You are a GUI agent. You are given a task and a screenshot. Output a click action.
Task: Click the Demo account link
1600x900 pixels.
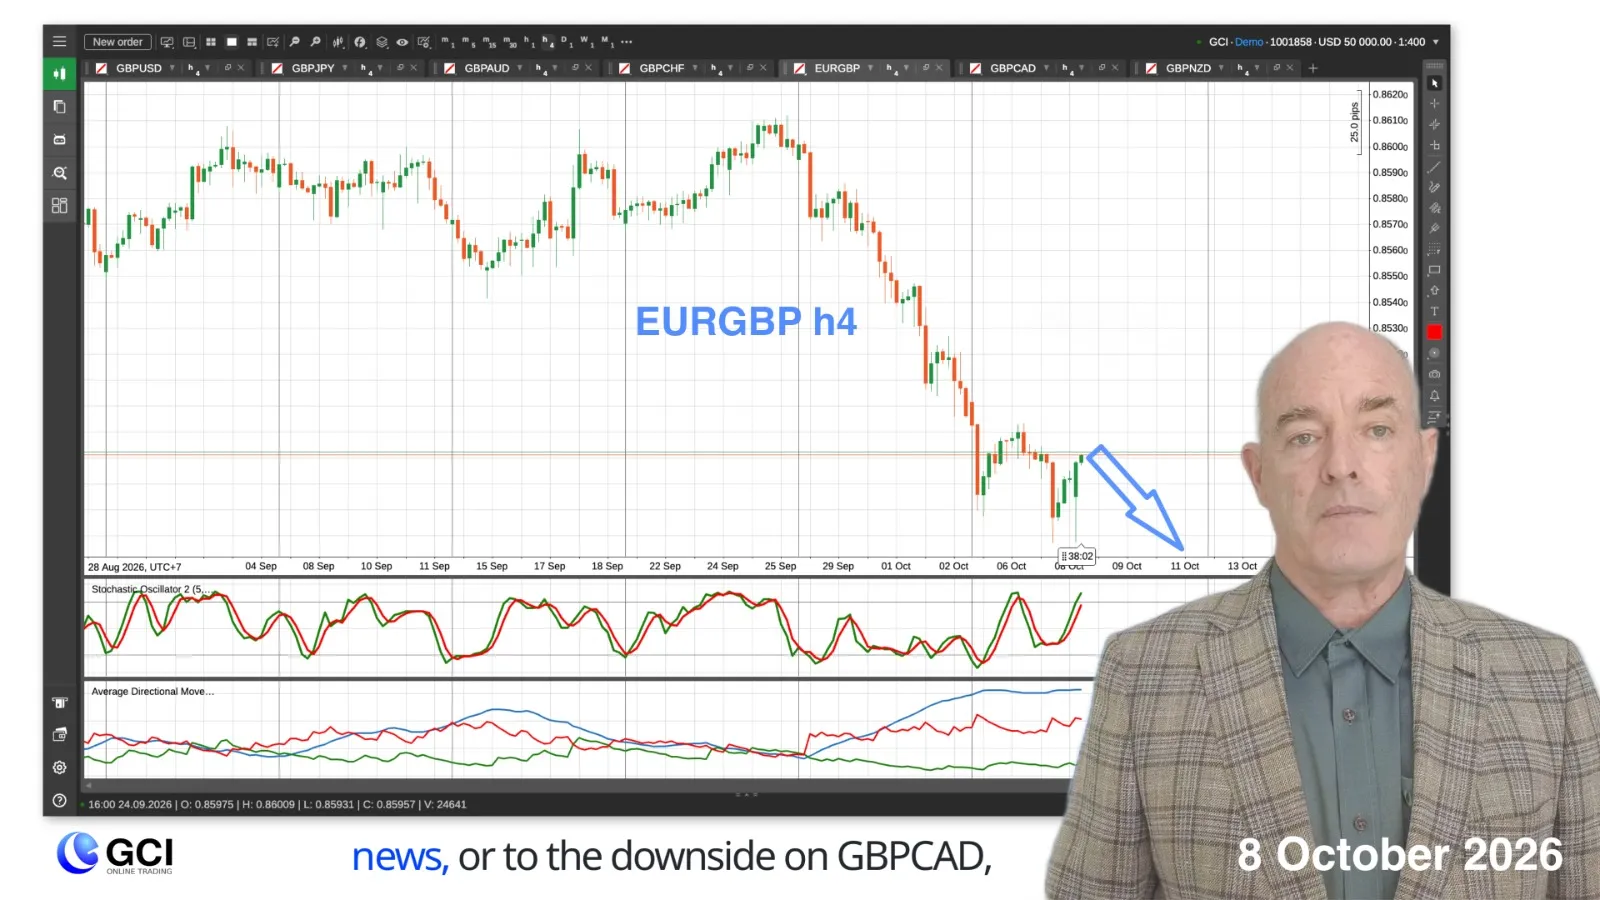point(1249,42)
